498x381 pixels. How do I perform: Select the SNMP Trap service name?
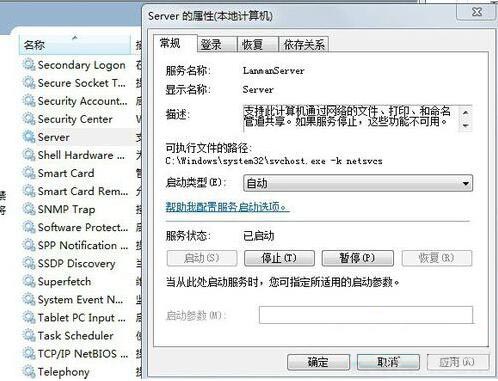tap(66, 209)
